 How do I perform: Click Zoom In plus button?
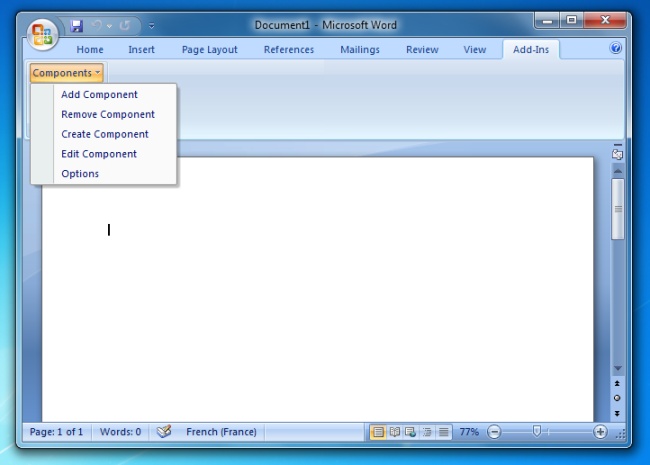pos(600,432)
